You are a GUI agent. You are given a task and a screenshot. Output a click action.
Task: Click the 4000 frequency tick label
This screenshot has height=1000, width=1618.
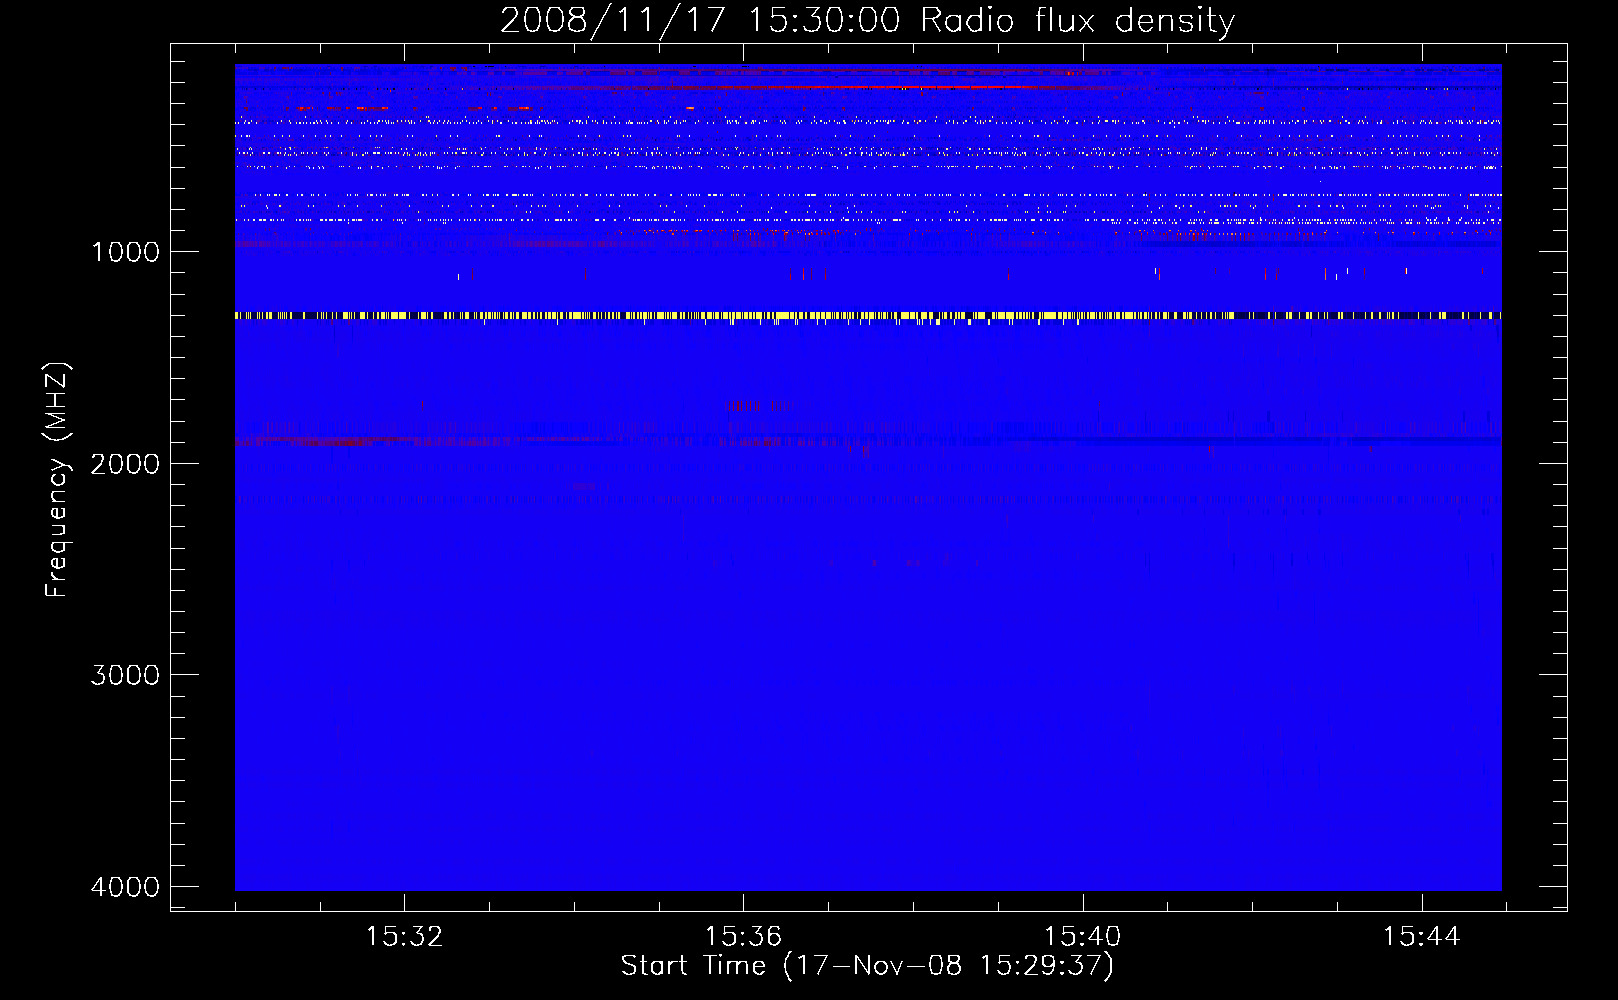125,887
